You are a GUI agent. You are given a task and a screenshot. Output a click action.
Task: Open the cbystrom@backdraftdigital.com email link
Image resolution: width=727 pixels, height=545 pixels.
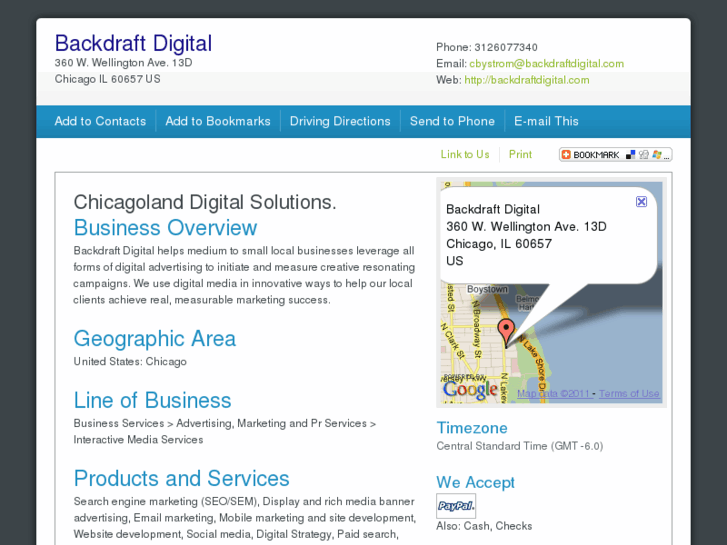coord(546,64)
